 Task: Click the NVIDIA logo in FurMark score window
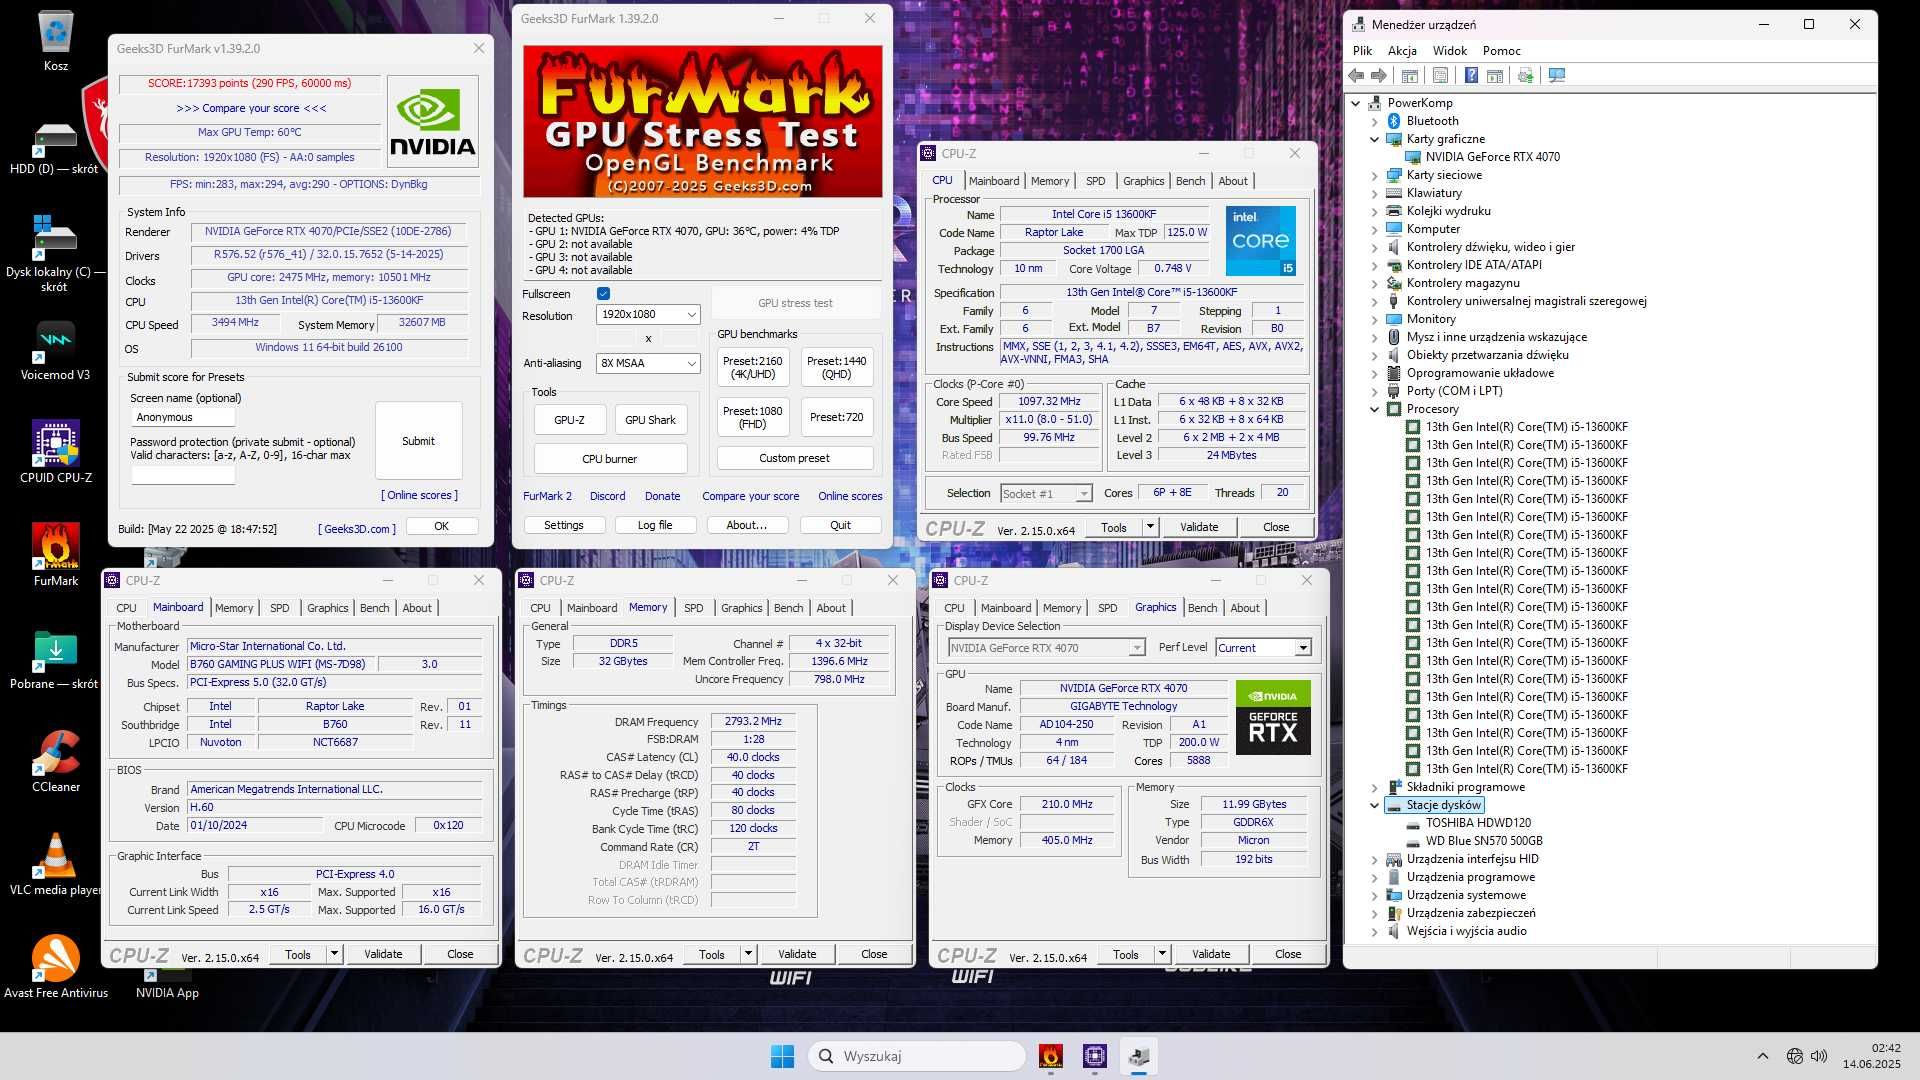click(432, 121)
